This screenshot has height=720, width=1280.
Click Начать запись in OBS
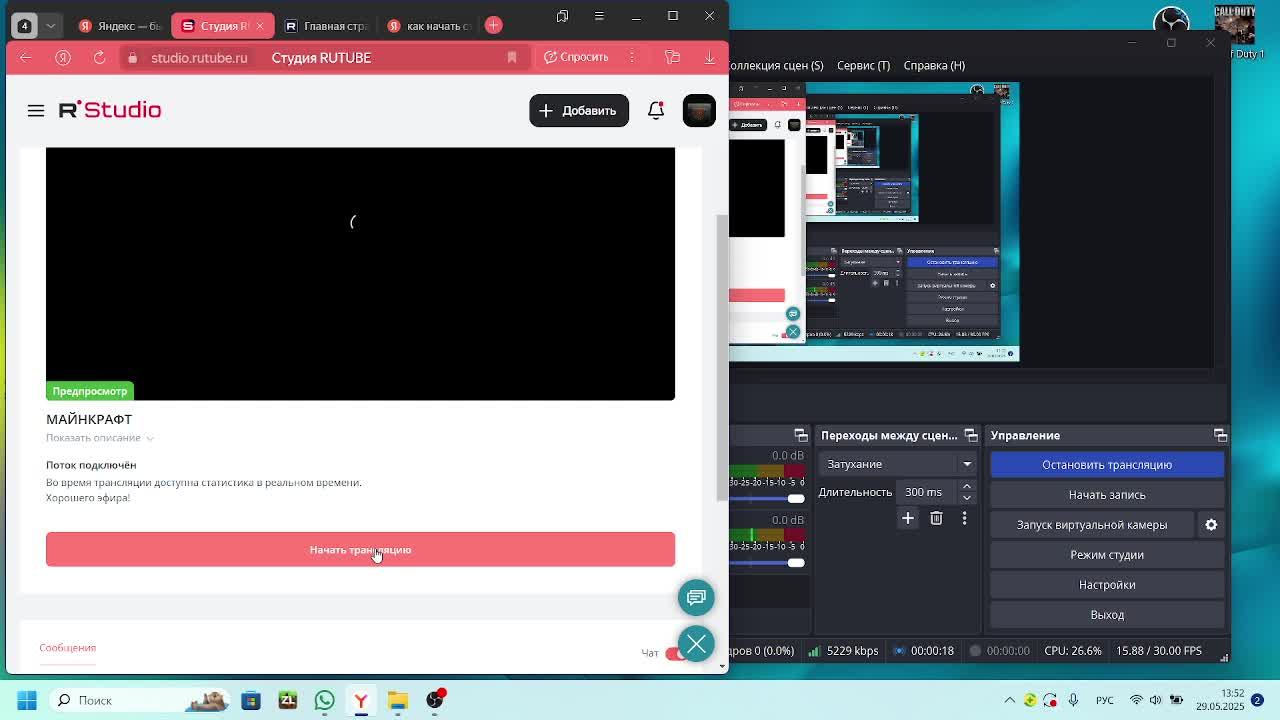[1107, 494]
